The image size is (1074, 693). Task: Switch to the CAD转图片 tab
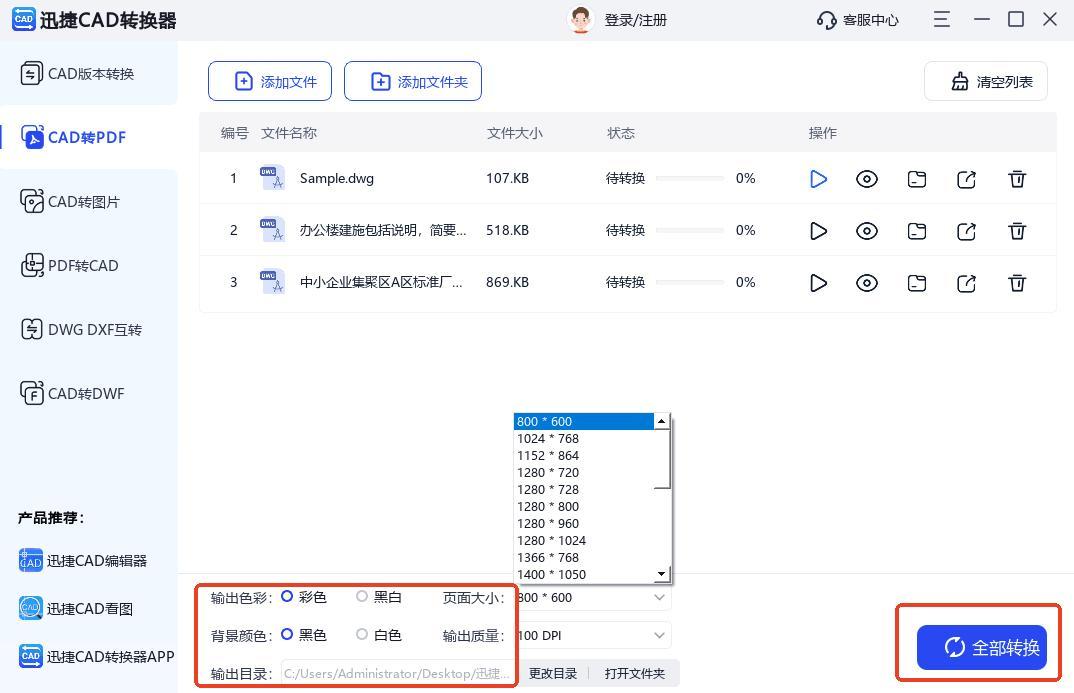point(84,202)
